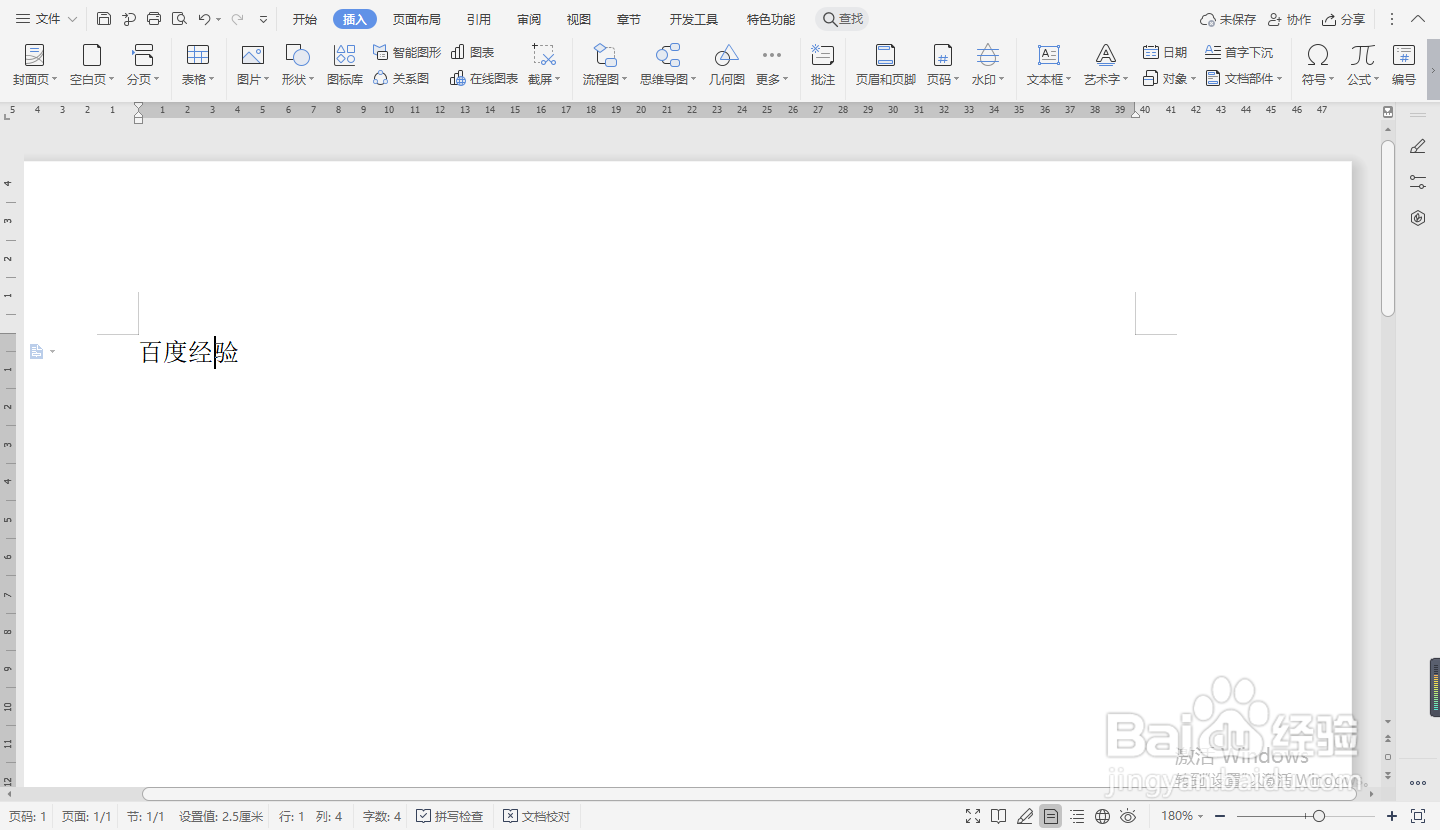This screenshot has height=830, width=1440.
Task: Click the zoom in plus button
Action: click(1392, 816)
